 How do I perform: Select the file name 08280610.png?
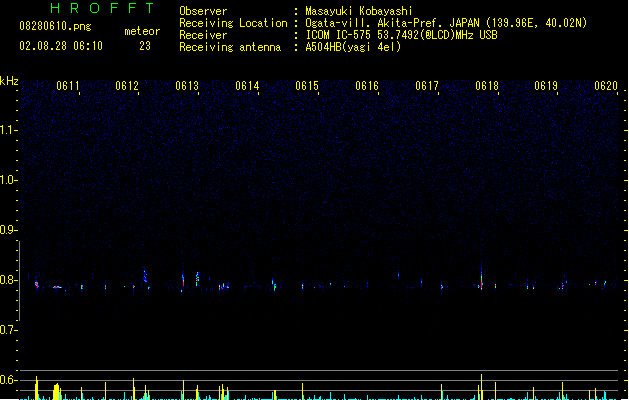[55, 26]
